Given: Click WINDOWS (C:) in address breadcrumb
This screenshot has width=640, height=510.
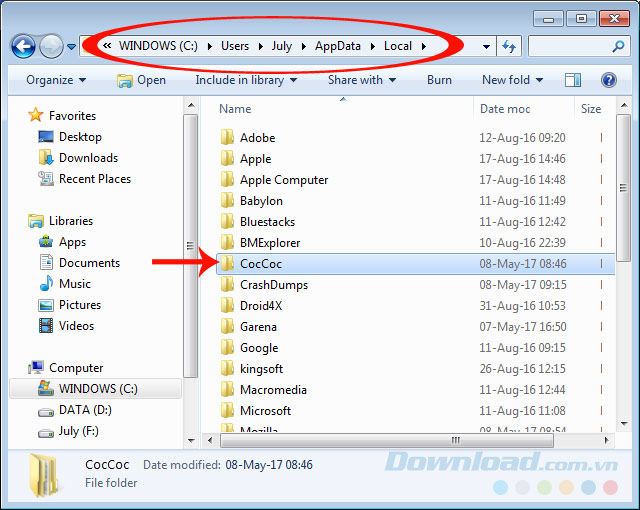Looking at the screenshot, I should click(x=158, y=46).
